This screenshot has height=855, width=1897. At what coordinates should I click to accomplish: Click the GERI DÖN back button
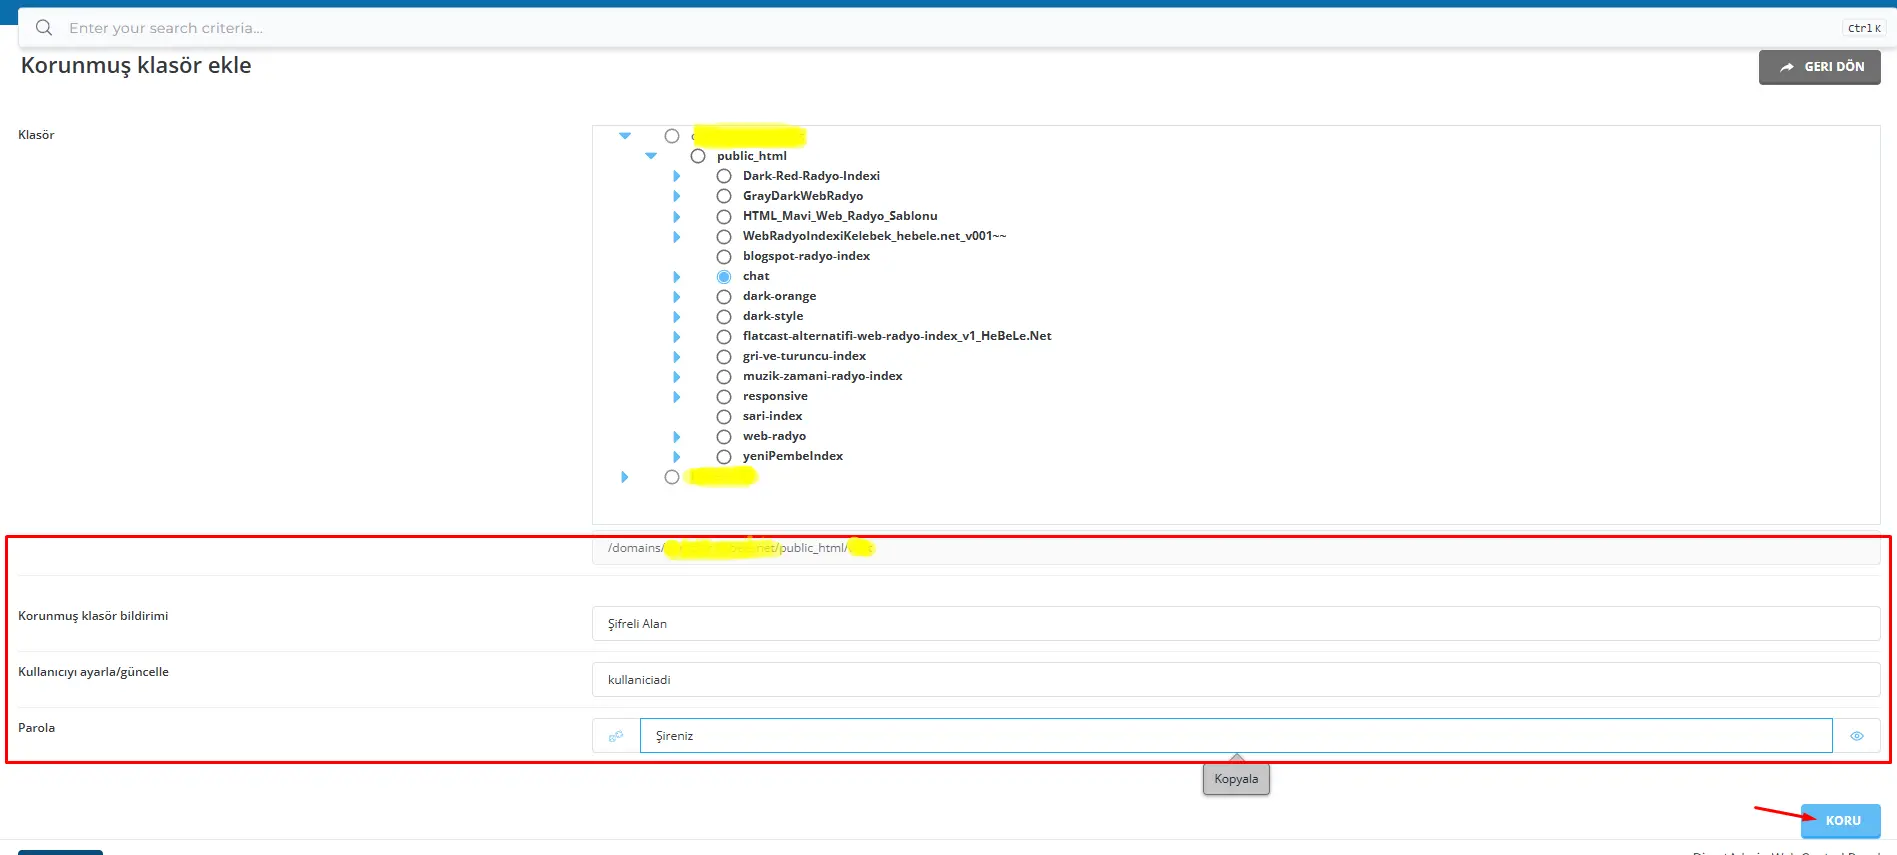(x=1819, y=67)
